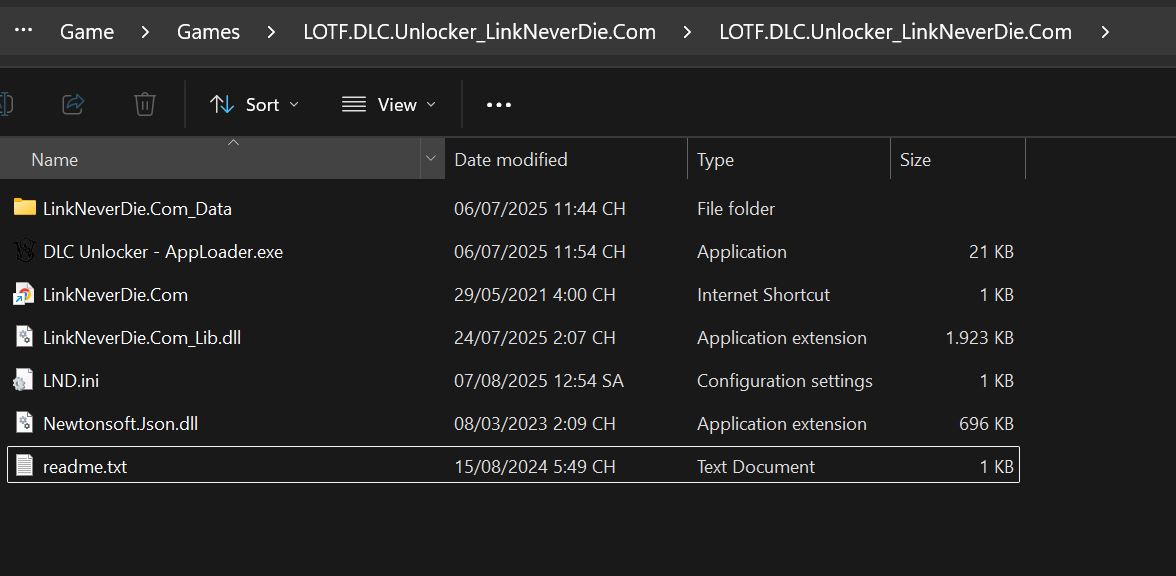Select LND.ini file name

tap(71, 381)
